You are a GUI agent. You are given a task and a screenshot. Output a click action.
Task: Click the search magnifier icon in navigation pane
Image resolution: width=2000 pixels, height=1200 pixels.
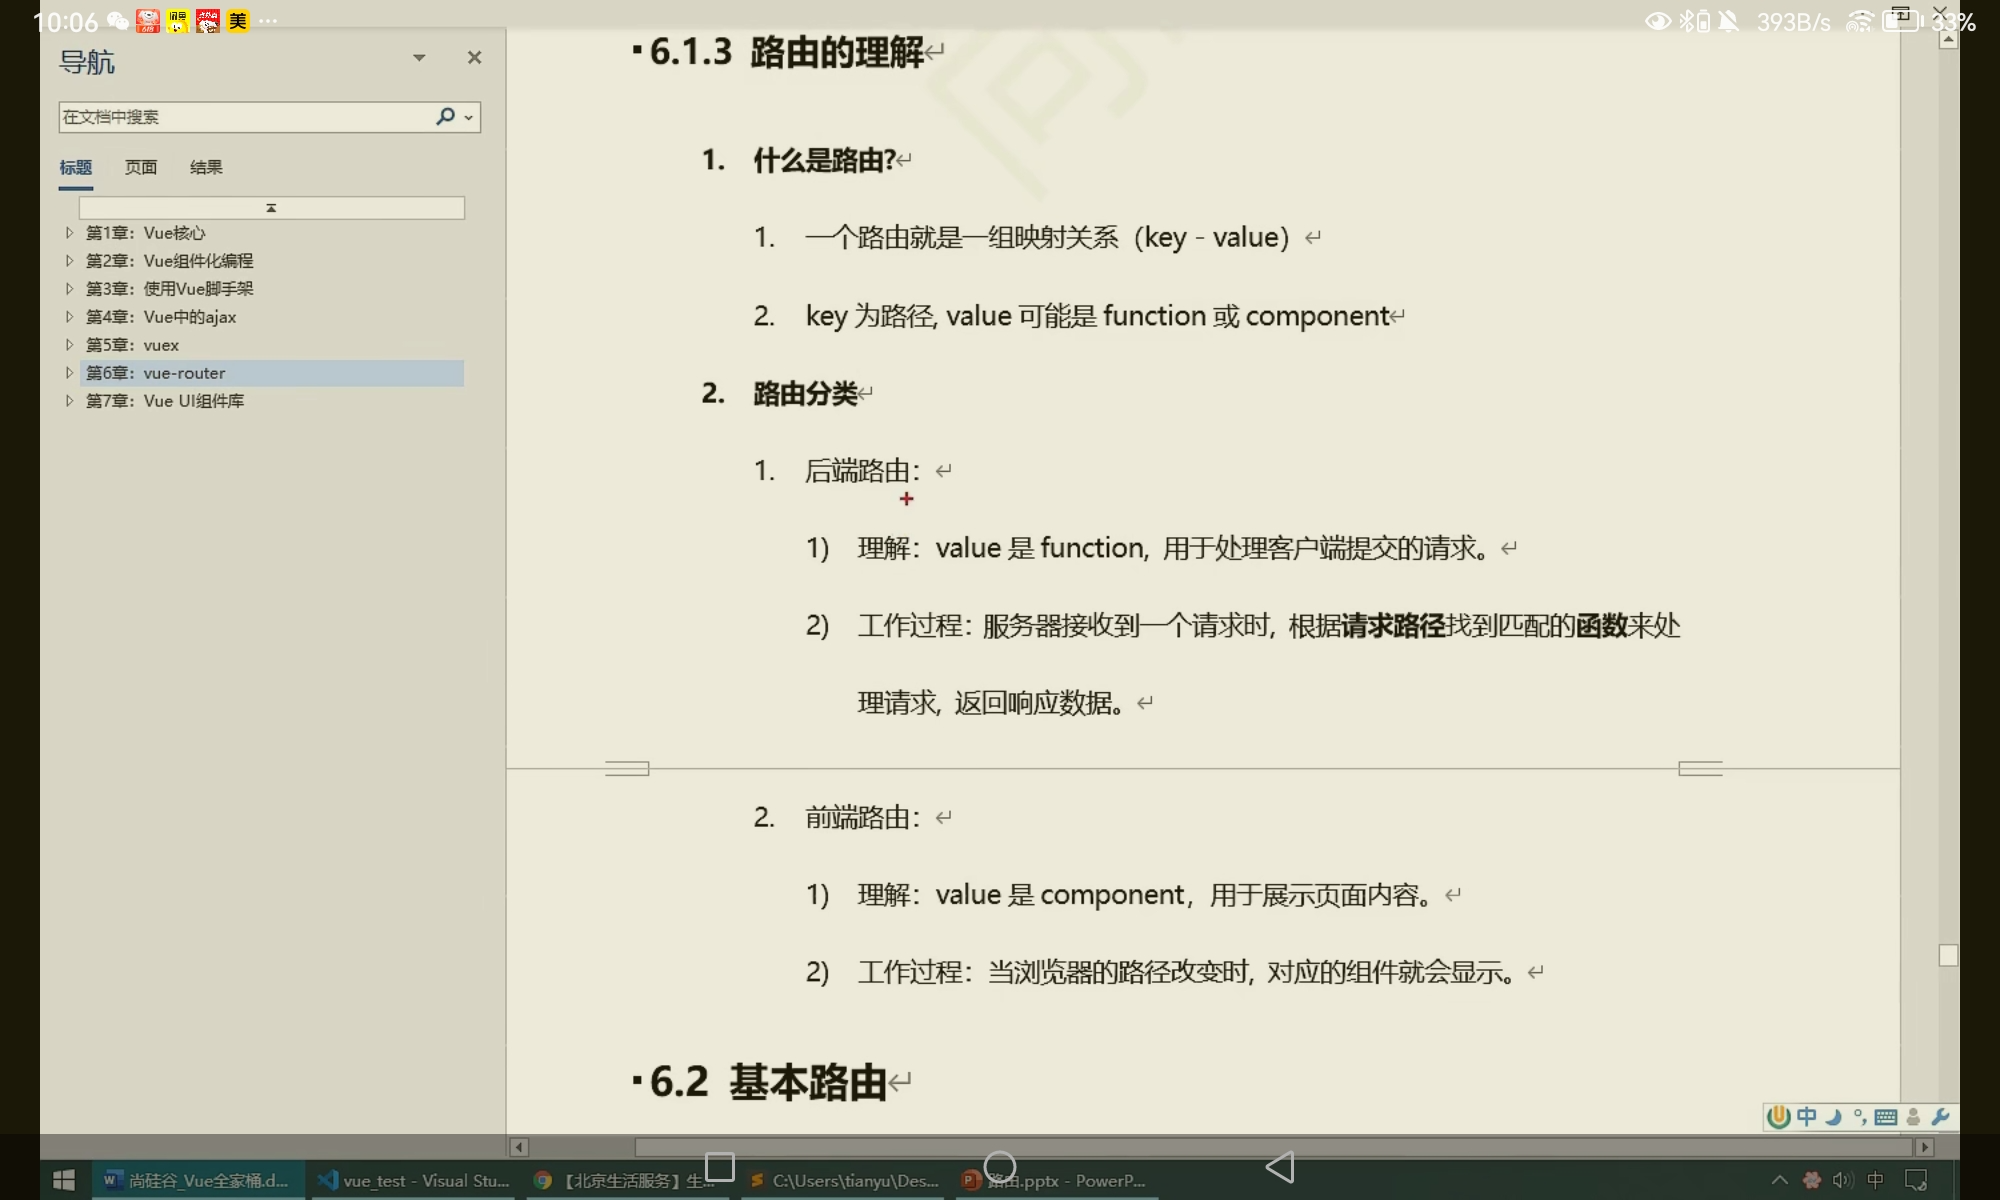click(445, 117)
